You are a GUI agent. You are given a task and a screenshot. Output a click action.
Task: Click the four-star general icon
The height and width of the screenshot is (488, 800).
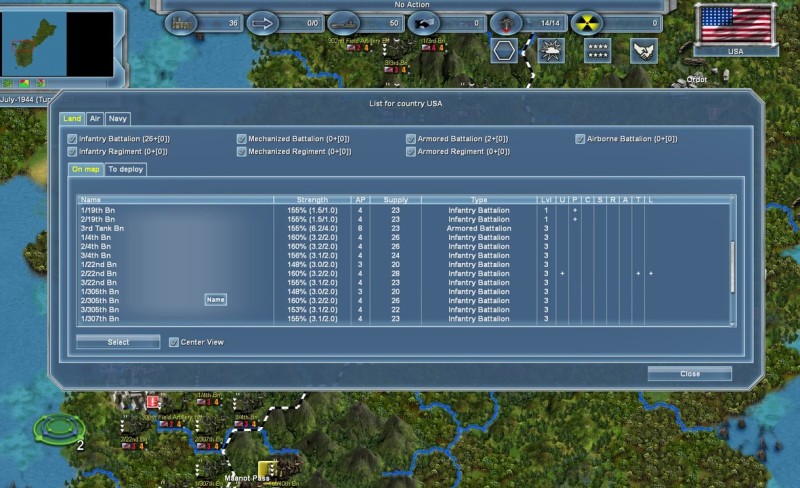click(x=598, y=50)
